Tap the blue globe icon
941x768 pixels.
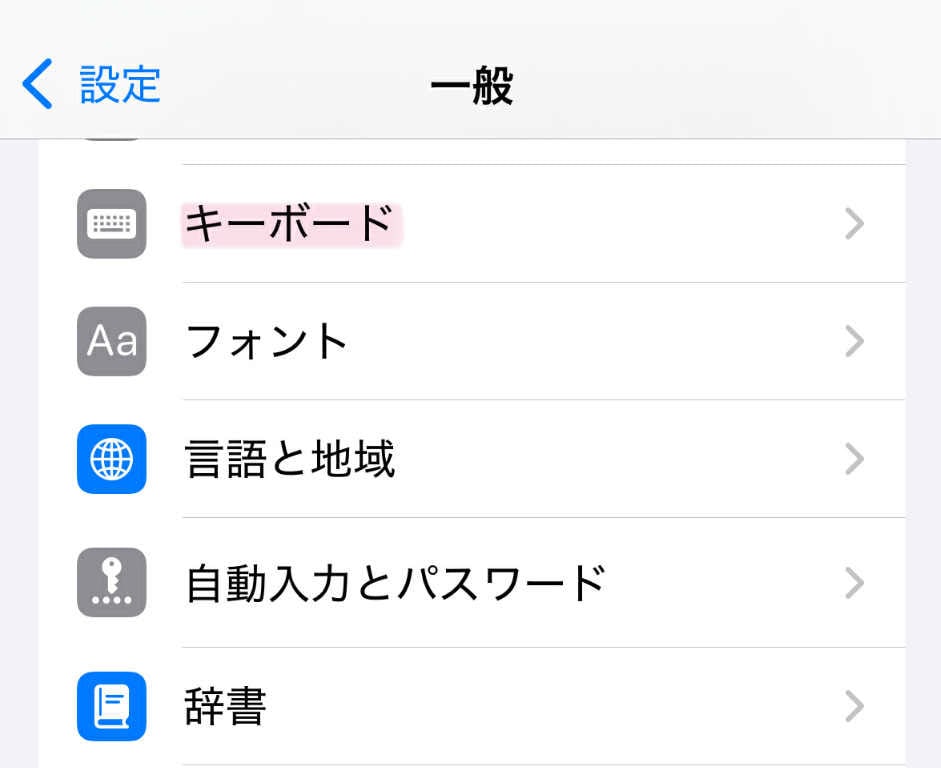point(111,459)
